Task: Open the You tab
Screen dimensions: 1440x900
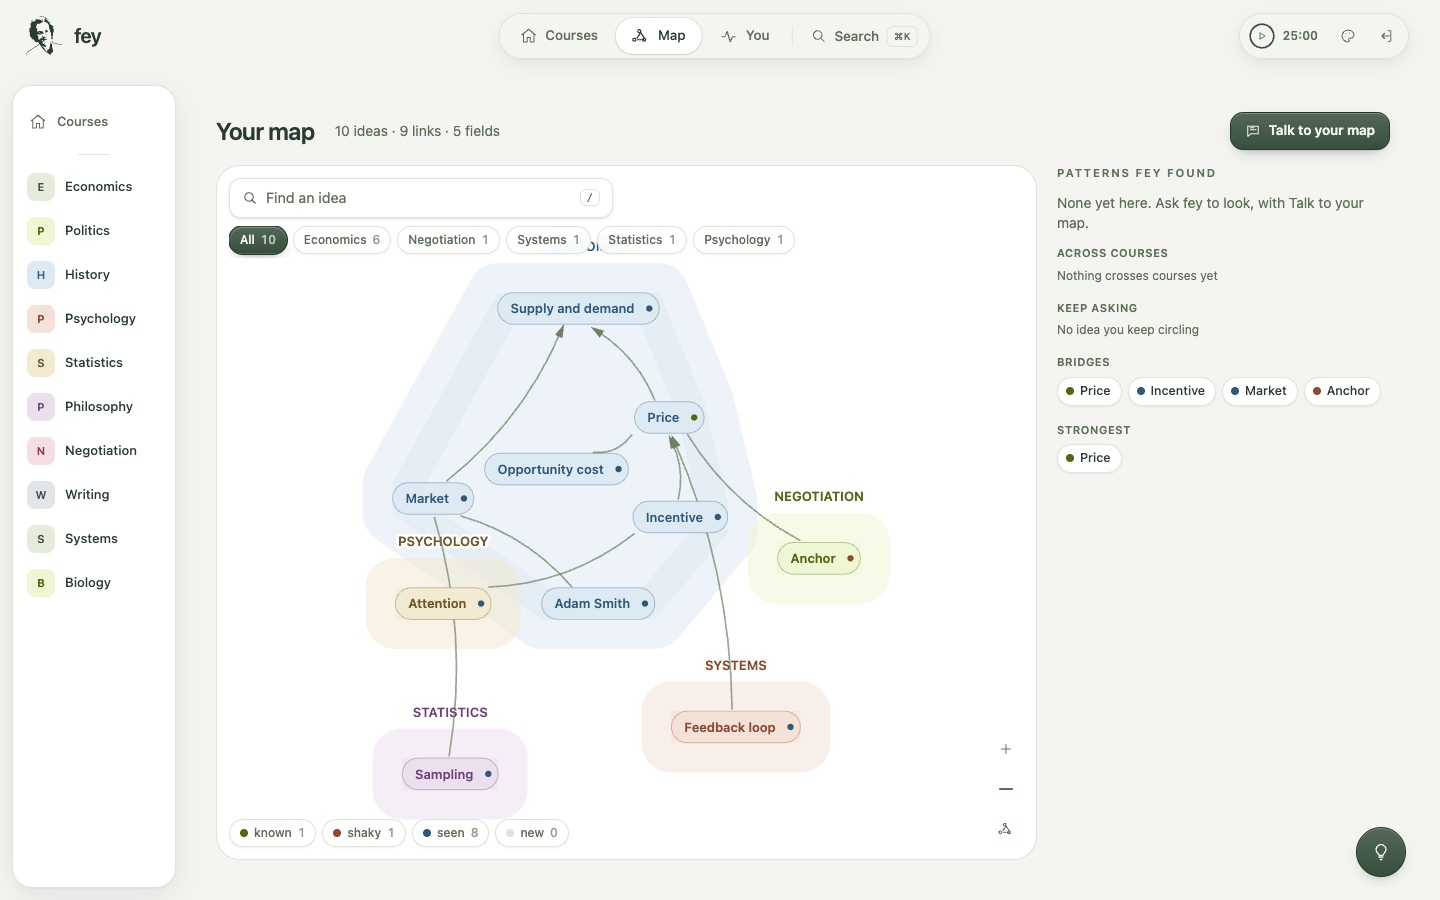Action: click(745, 36)
